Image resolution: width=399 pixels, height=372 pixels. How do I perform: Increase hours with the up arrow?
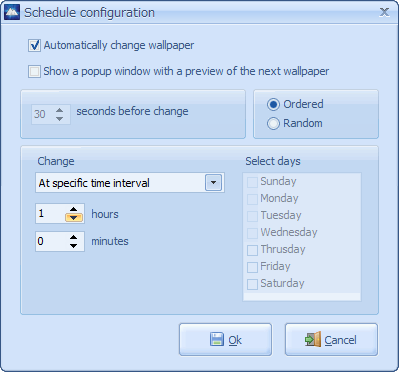(x=73, y=210)
